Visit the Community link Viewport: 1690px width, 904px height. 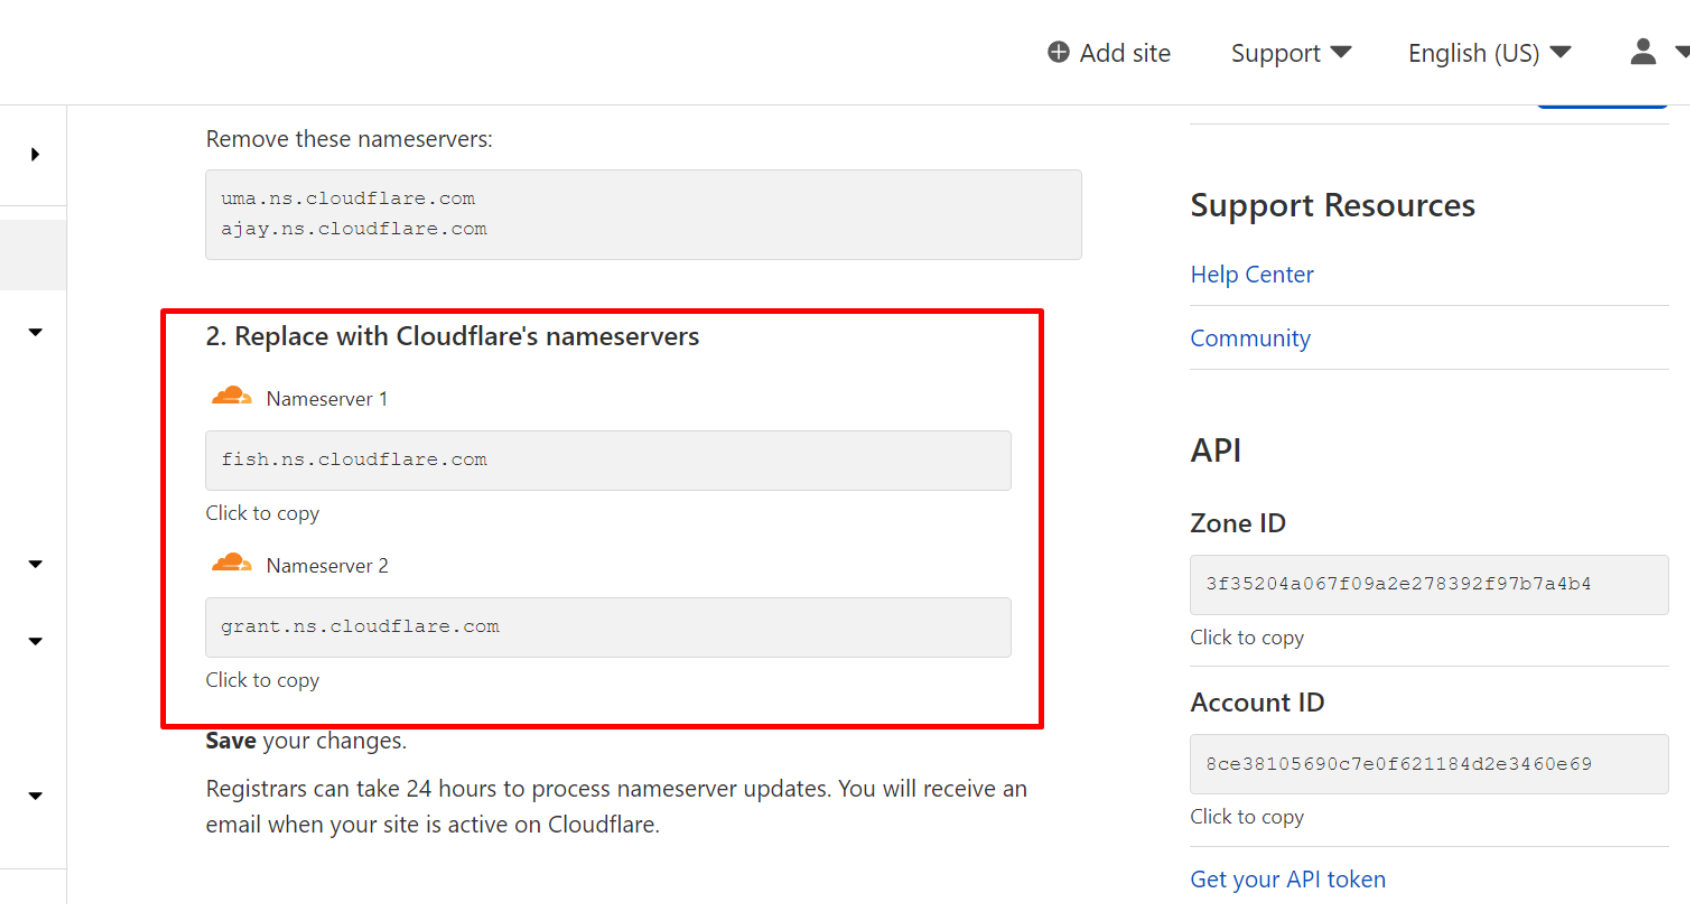point(1249,339)
